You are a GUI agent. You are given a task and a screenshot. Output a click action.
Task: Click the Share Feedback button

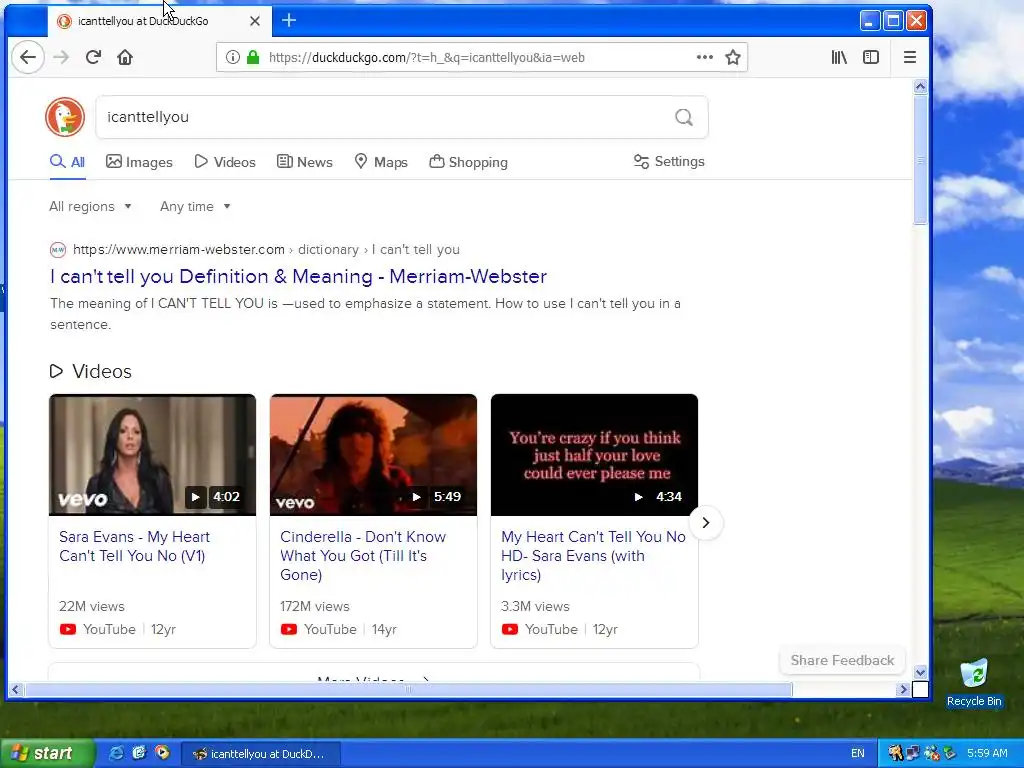[x=842, y=660]
